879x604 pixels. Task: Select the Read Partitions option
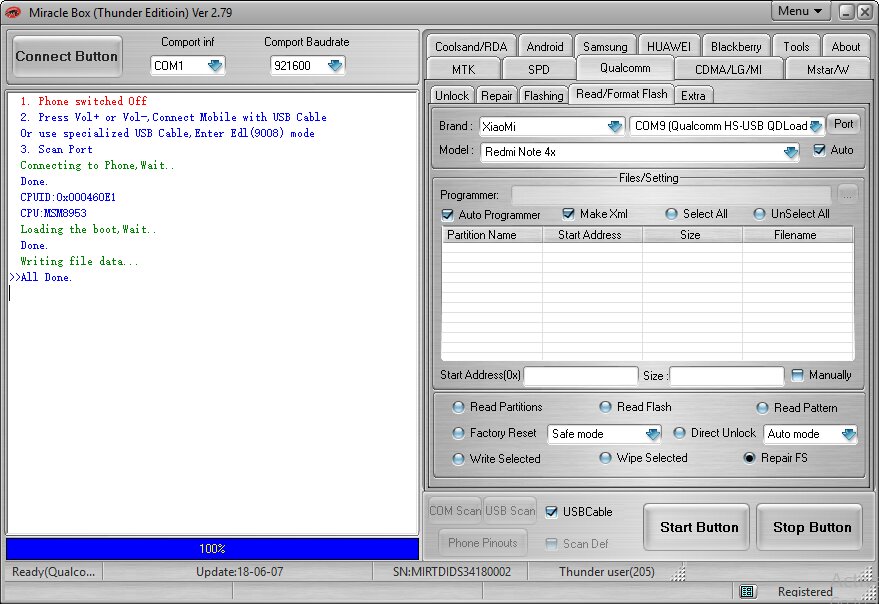(459, 407)
